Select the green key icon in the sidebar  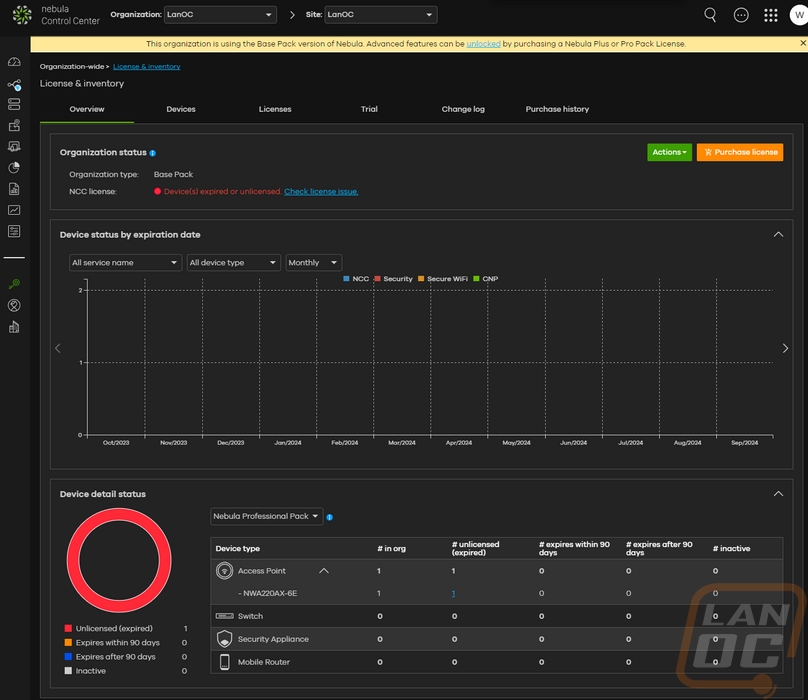[14, 284]
